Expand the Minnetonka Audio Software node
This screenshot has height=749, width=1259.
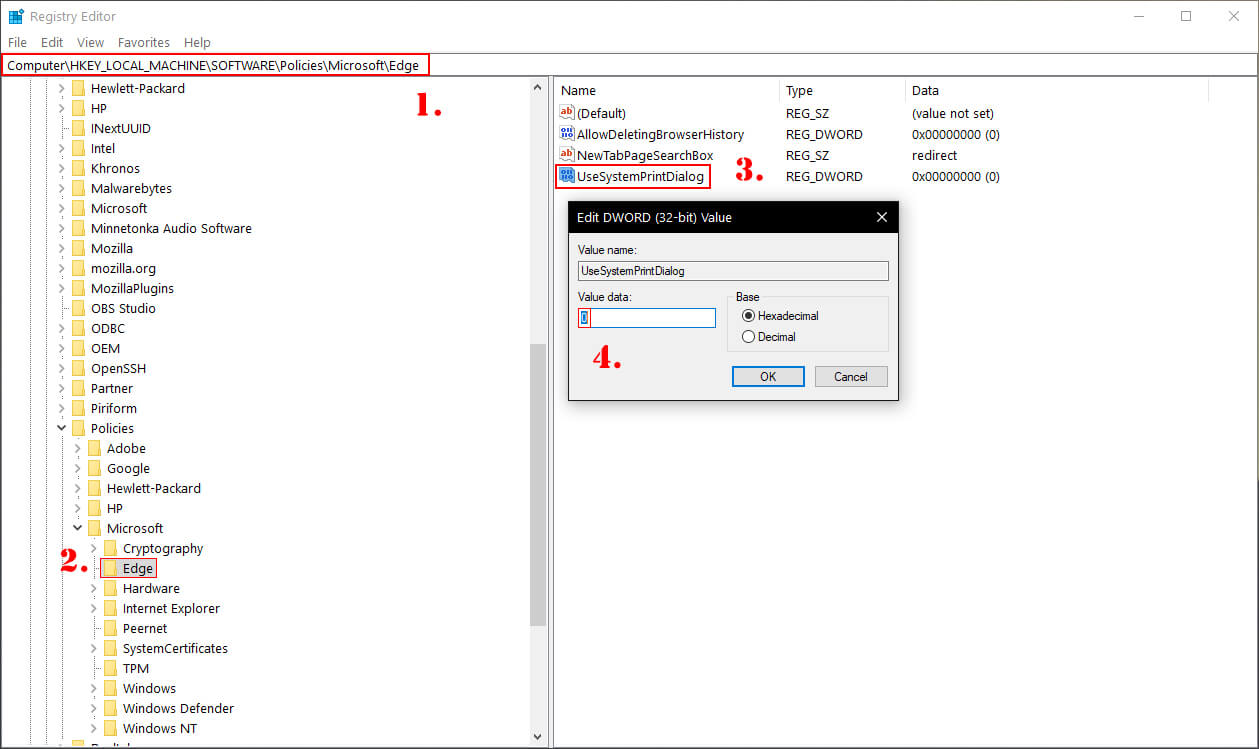coord(61,228)
